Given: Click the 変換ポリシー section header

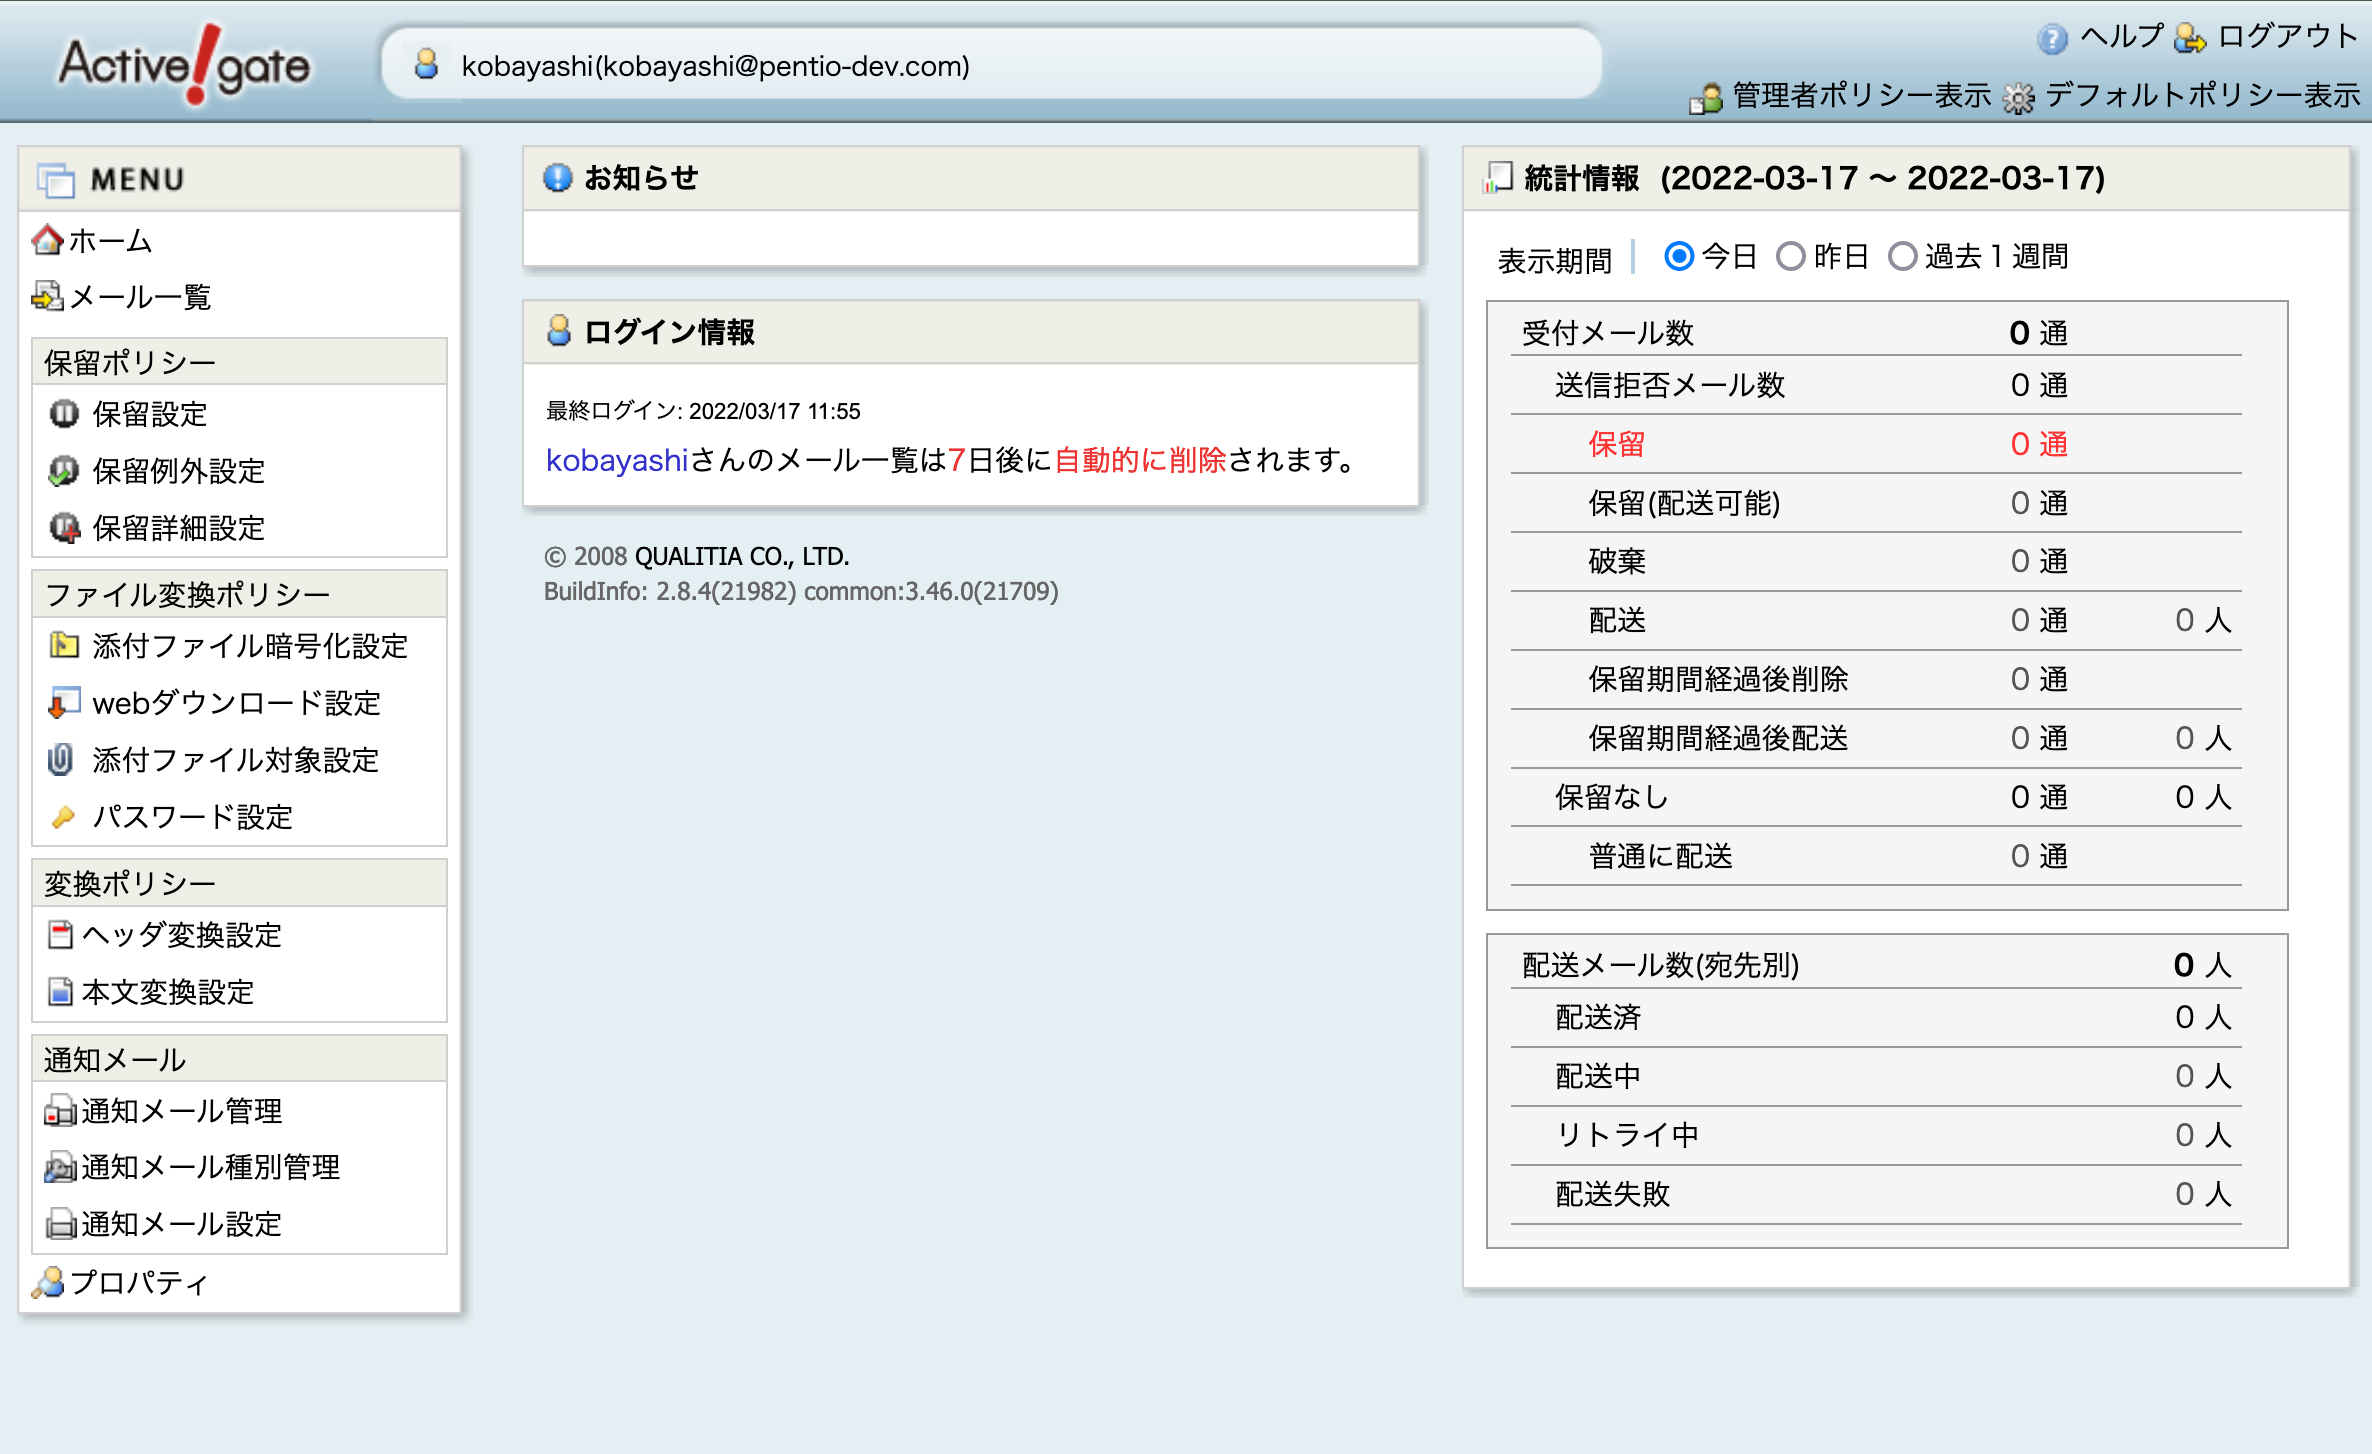Looking at the screenshot, I should 239,883.
